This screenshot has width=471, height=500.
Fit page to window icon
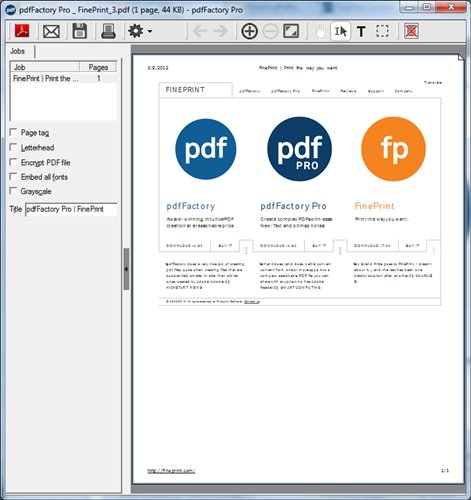pos(291,31)
